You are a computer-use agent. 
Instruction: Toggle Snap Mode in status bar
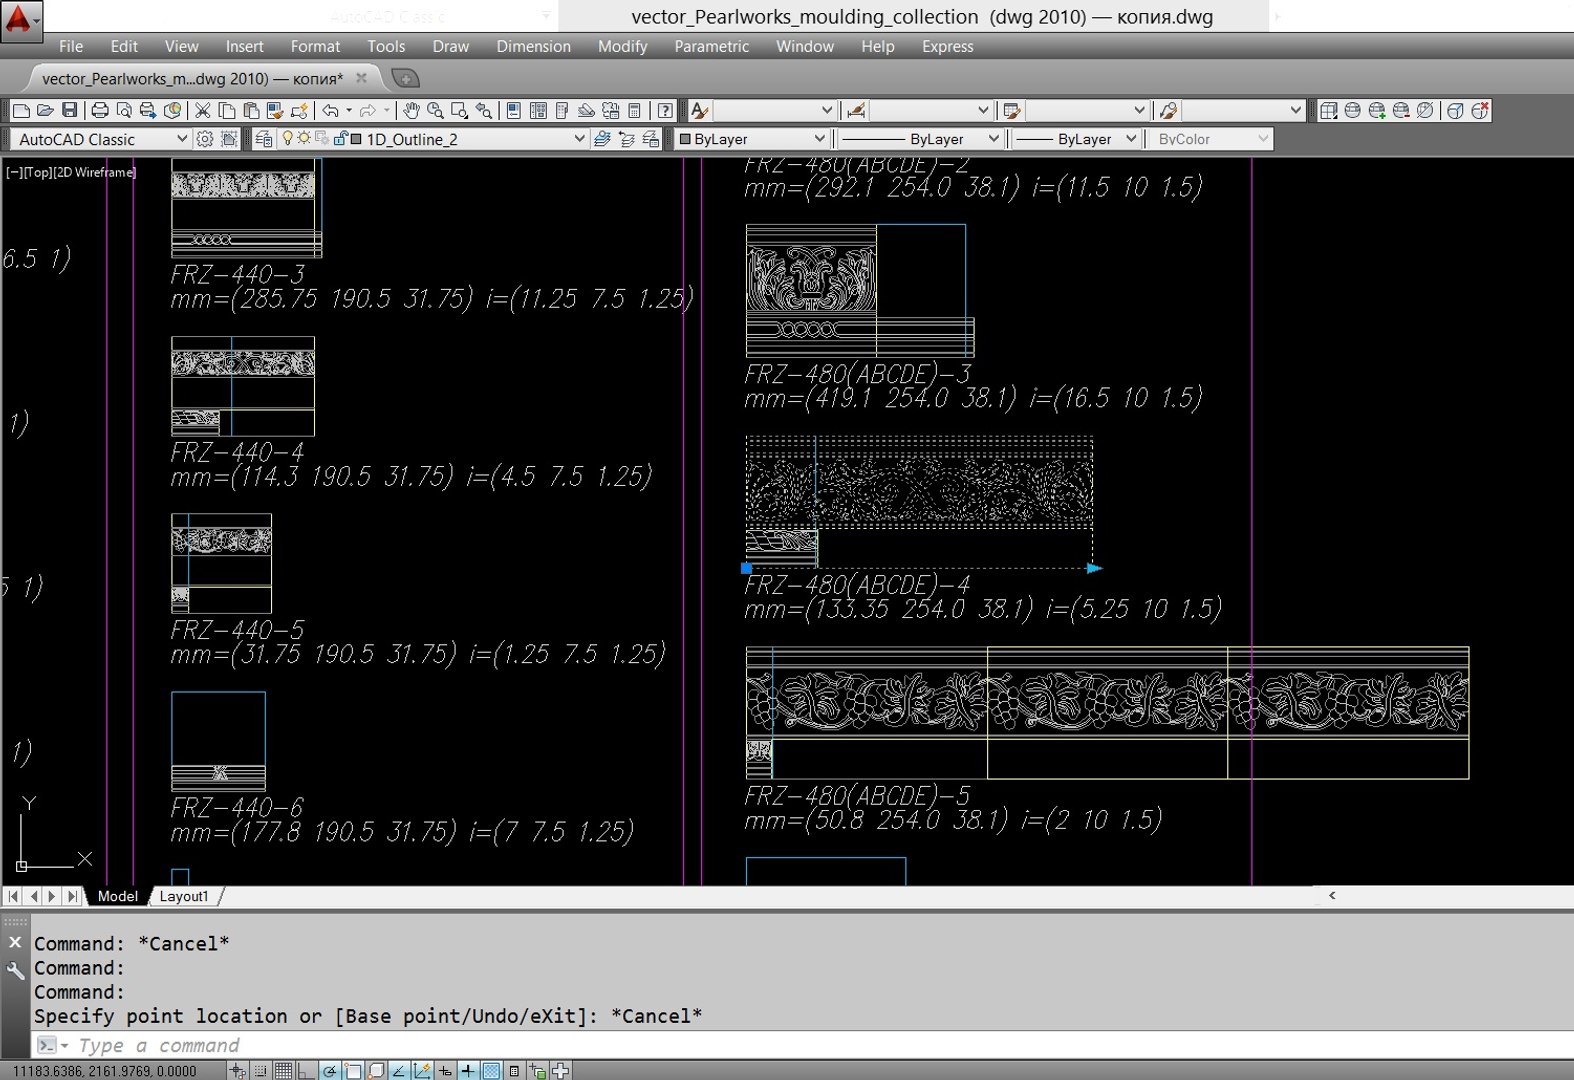[260, 1071]
